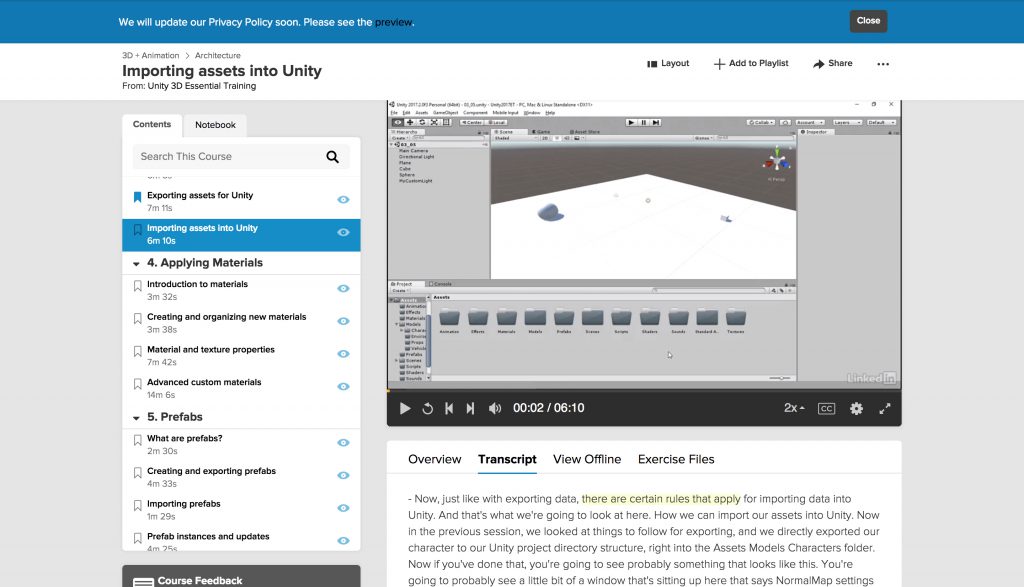Viewport: 1024px width, 587px height.
Task: Bookmark the Importing assets into Unity lesson
Action: (137, 230)
